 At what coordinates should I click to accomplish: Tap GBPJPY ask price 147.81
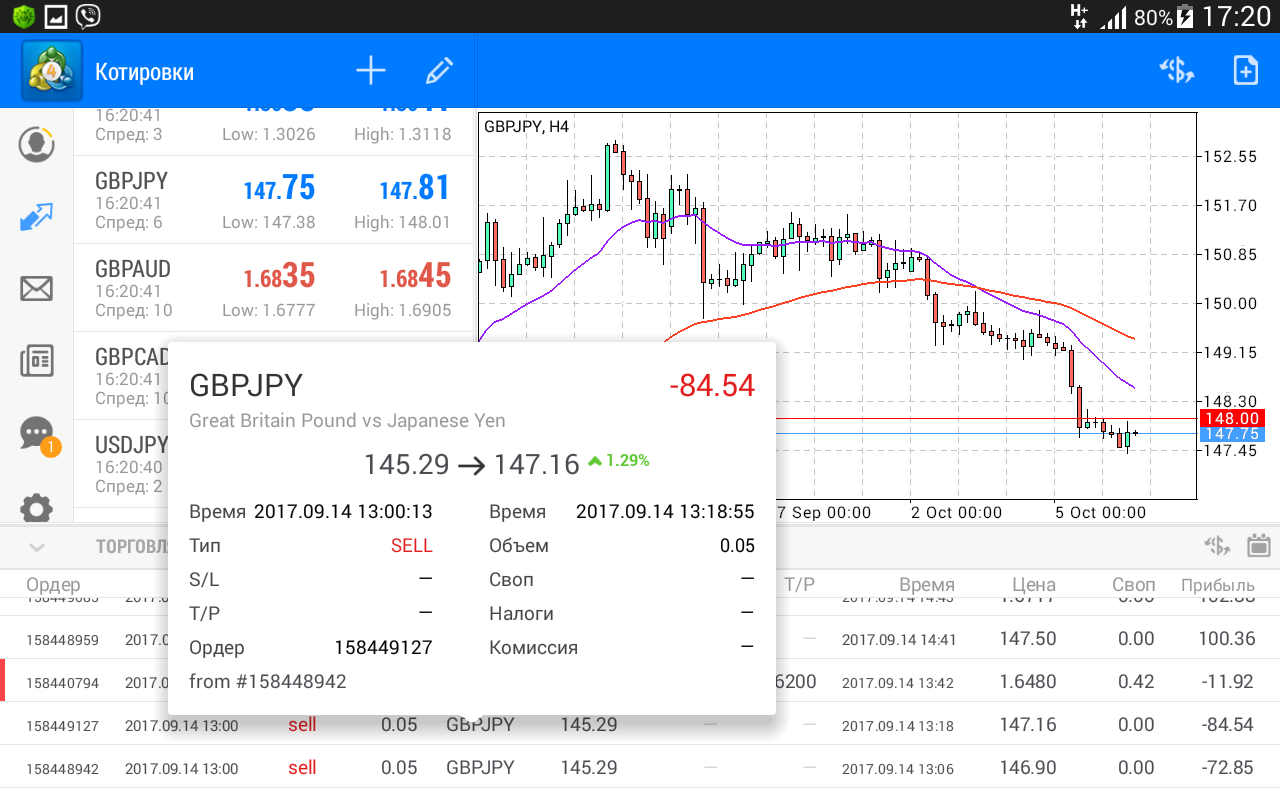[415, 188]
